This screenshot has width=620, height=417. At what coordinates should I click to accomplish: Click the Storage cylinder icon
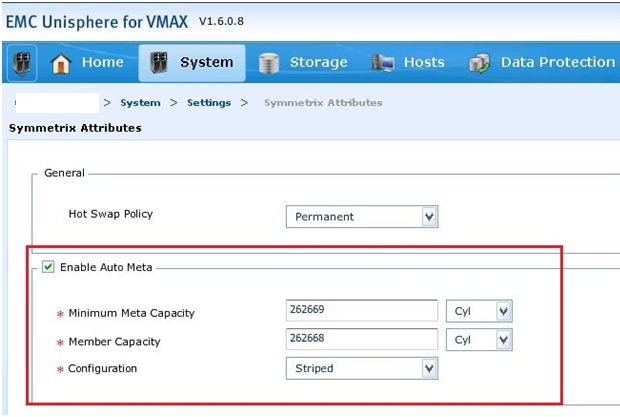268,63
